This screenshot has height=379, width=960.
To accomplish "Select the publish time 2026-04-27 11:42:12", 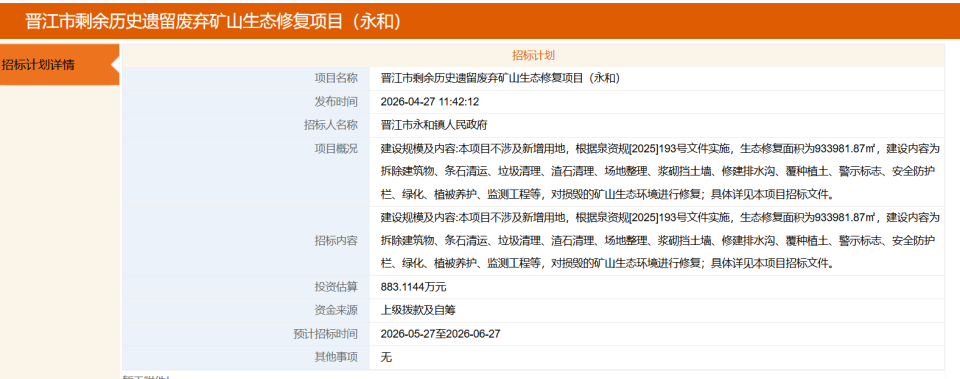I will (x=429, y=102).
